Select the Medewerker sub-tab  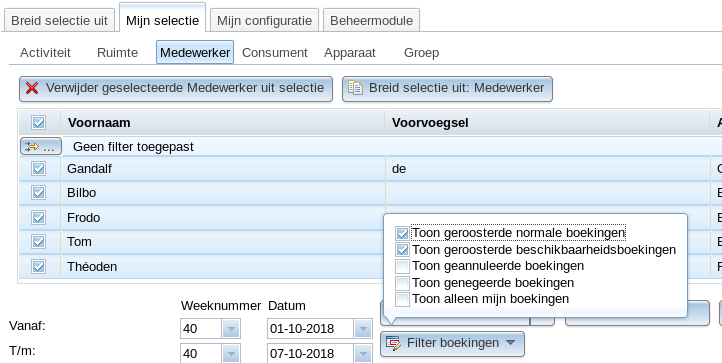195,53
